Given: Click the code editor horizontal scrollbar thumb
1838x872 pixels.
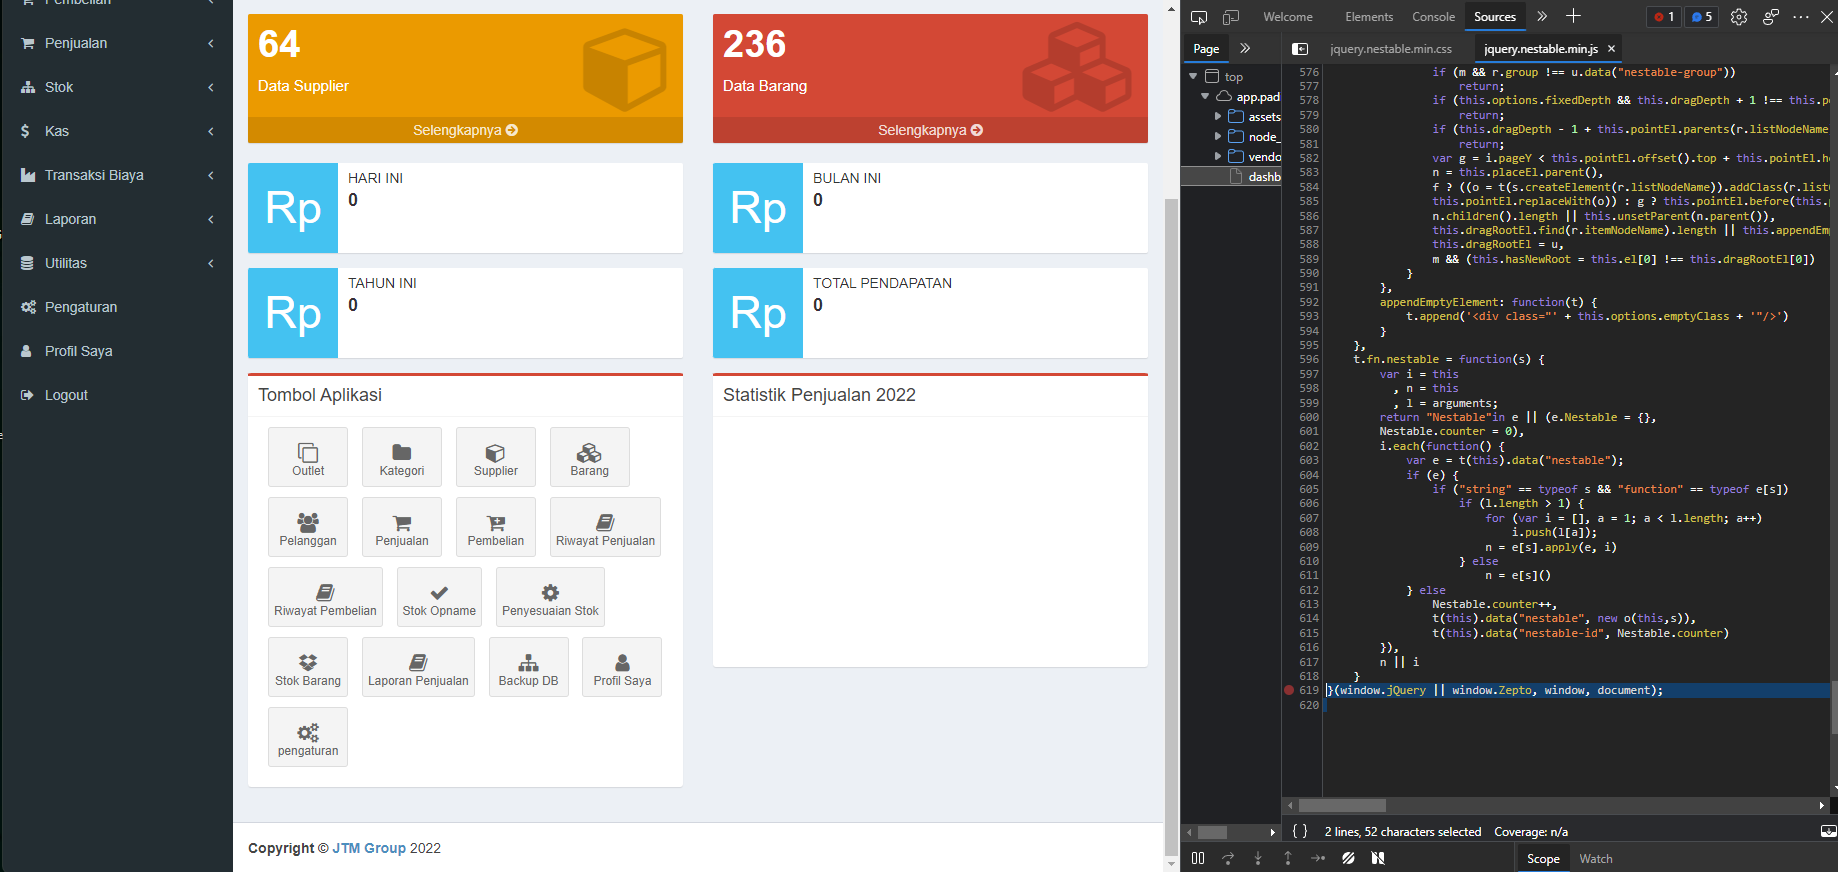Looking at the screenshot, I should pyautogui.click(x=1342, y=805).
